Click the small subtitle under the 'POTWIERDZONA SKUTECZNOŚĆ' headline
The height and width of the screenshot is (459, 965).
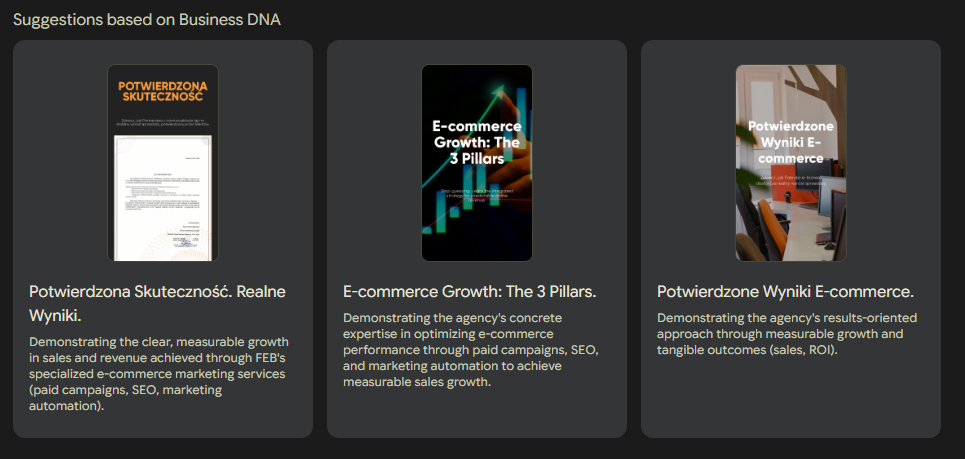(x=162, y=122)
